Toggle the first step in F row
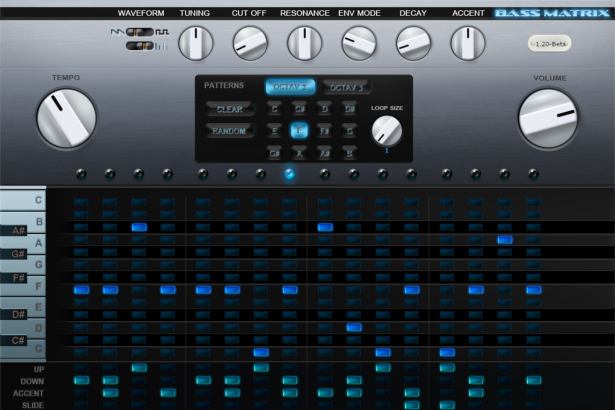This screenshot has height=410, width=615. [x=82, y=289]
